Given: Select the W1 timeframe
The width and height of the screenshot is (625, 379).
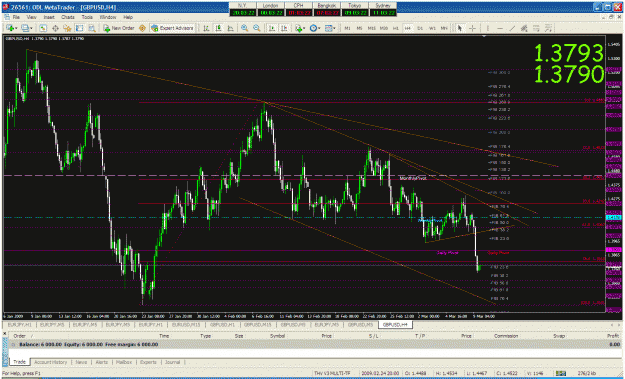Looking at the screenshot, I should tap(432, 28).
